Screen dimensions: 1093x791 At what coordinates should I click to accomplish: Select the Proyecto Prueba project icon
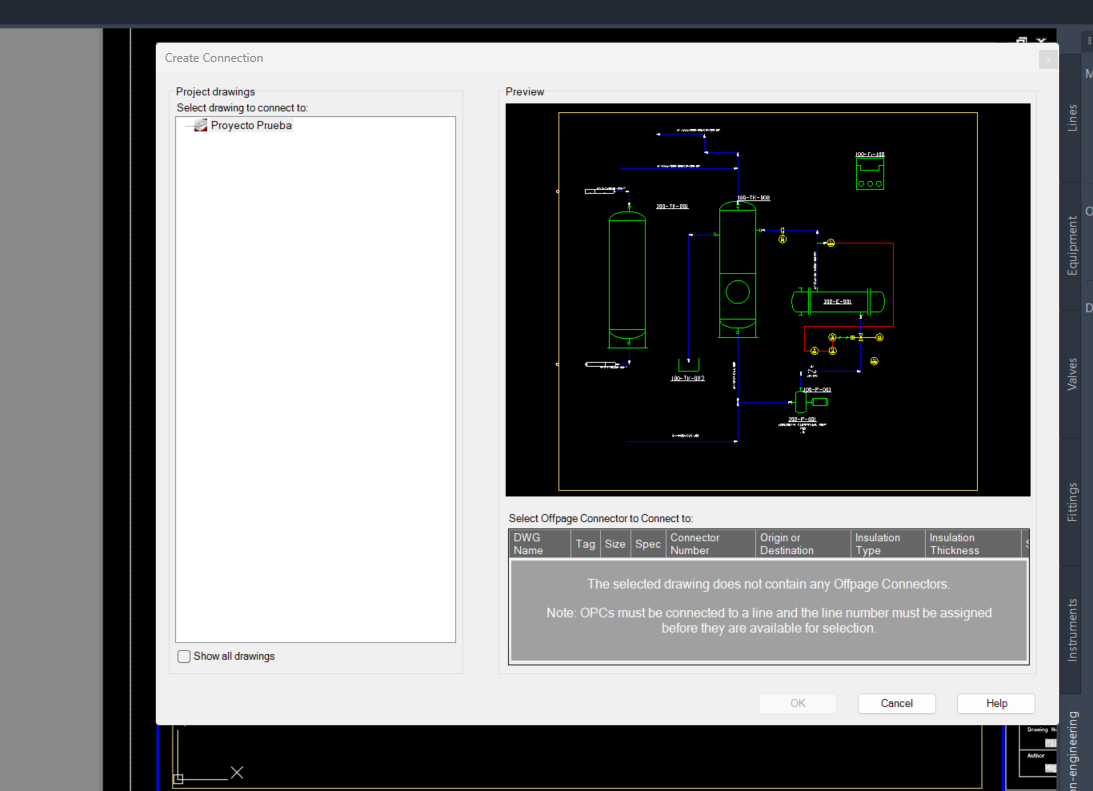[201, 125]
